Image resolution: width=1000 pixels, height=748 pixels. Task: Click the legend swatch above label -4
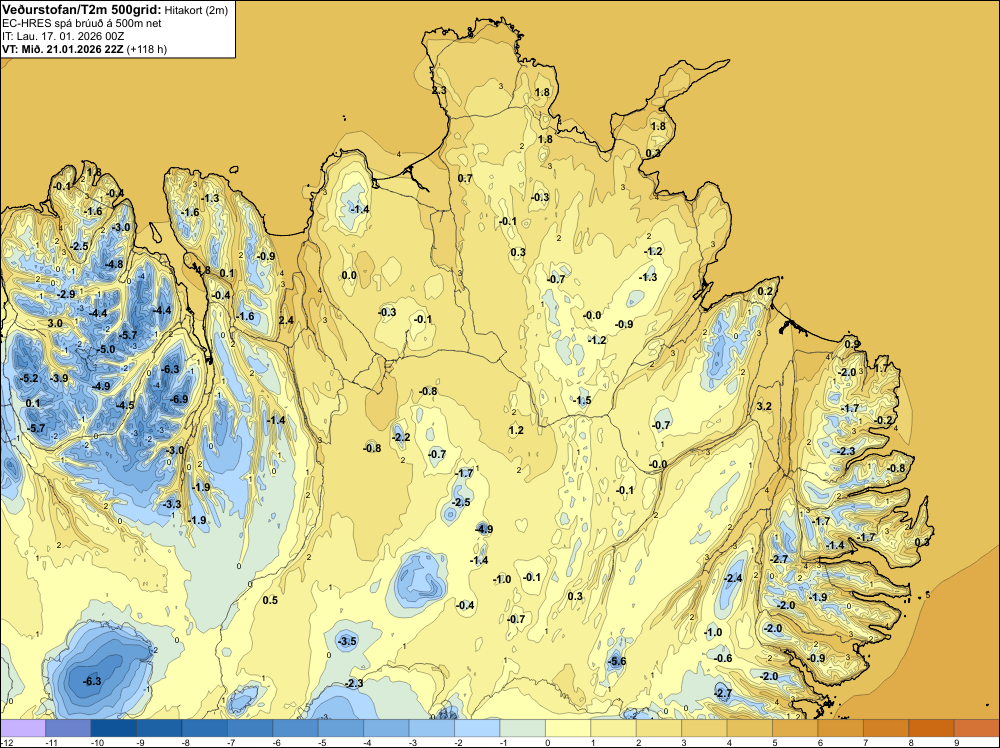(386, 728)
